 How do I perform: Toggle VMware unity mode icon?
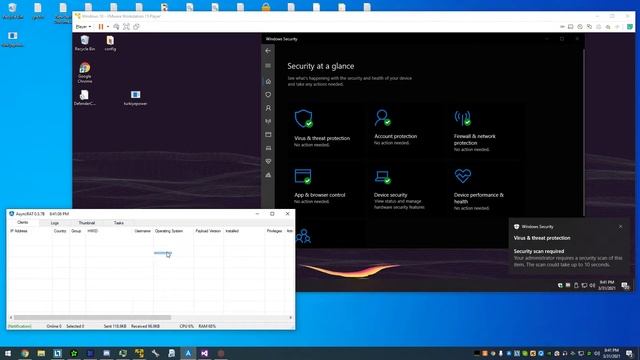(136, 27)
